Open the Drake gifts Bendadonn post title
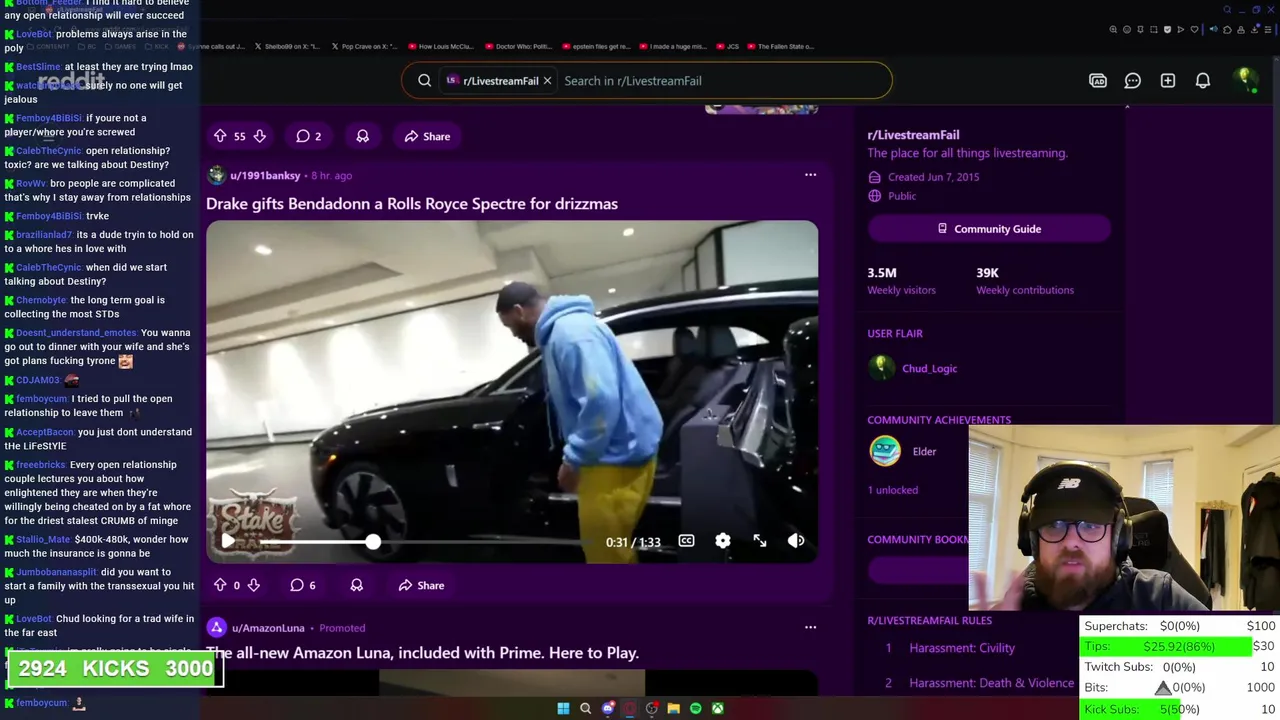1280x720 pixels. point(412,204)
